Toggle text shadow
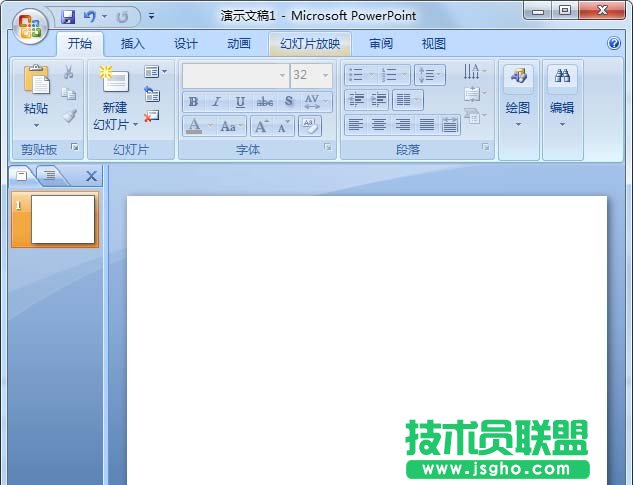The image size is (633, 485). (x=288, y=102)
